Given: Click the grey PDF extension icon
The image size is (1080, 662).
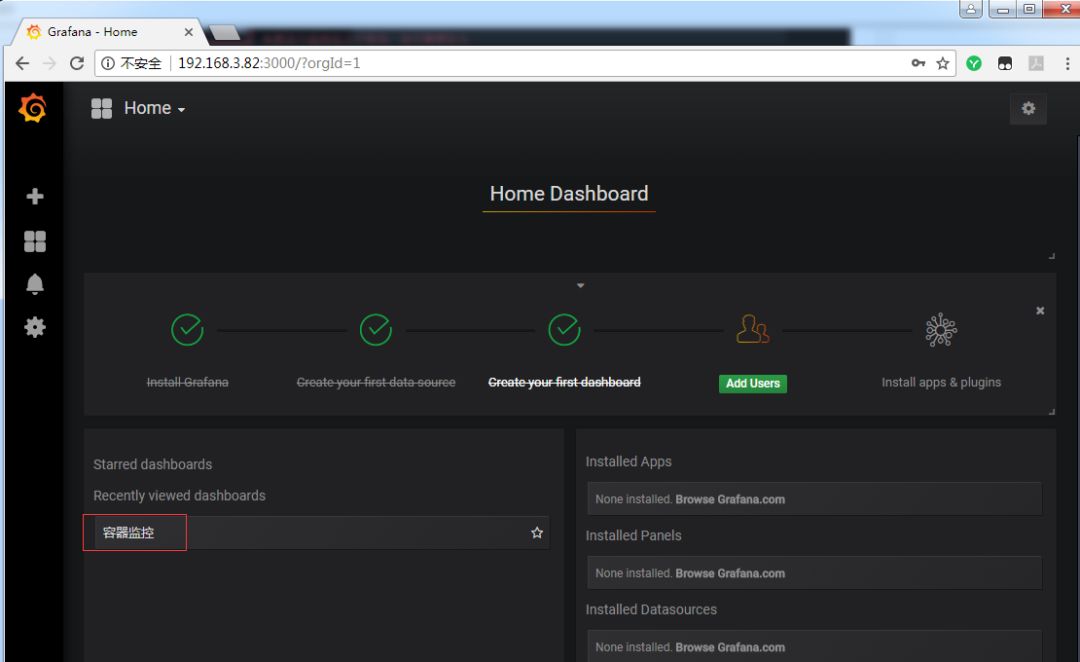Looking at the screenshot, I should (1036, 63).
